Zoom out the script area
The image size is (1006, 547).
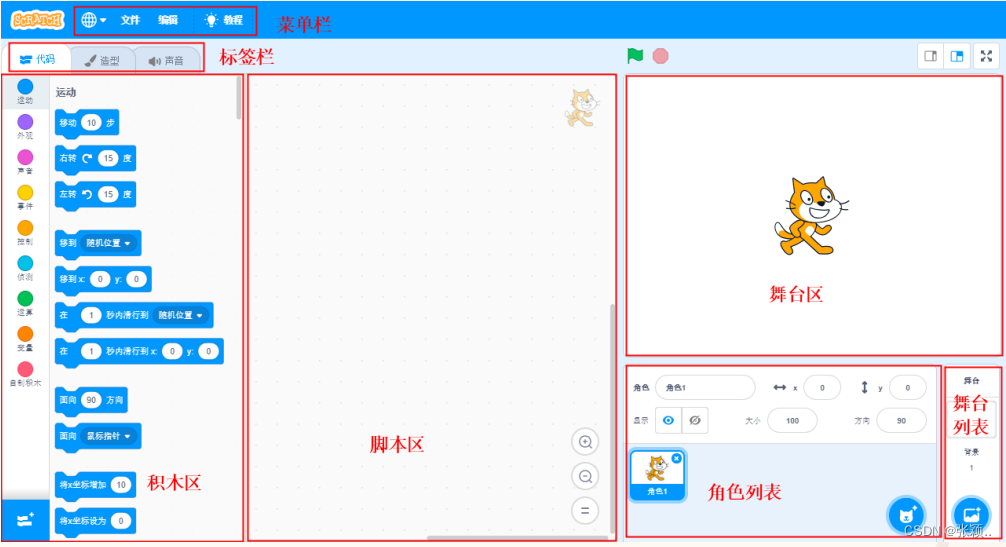pyautogui.click(x=585, y=476)
